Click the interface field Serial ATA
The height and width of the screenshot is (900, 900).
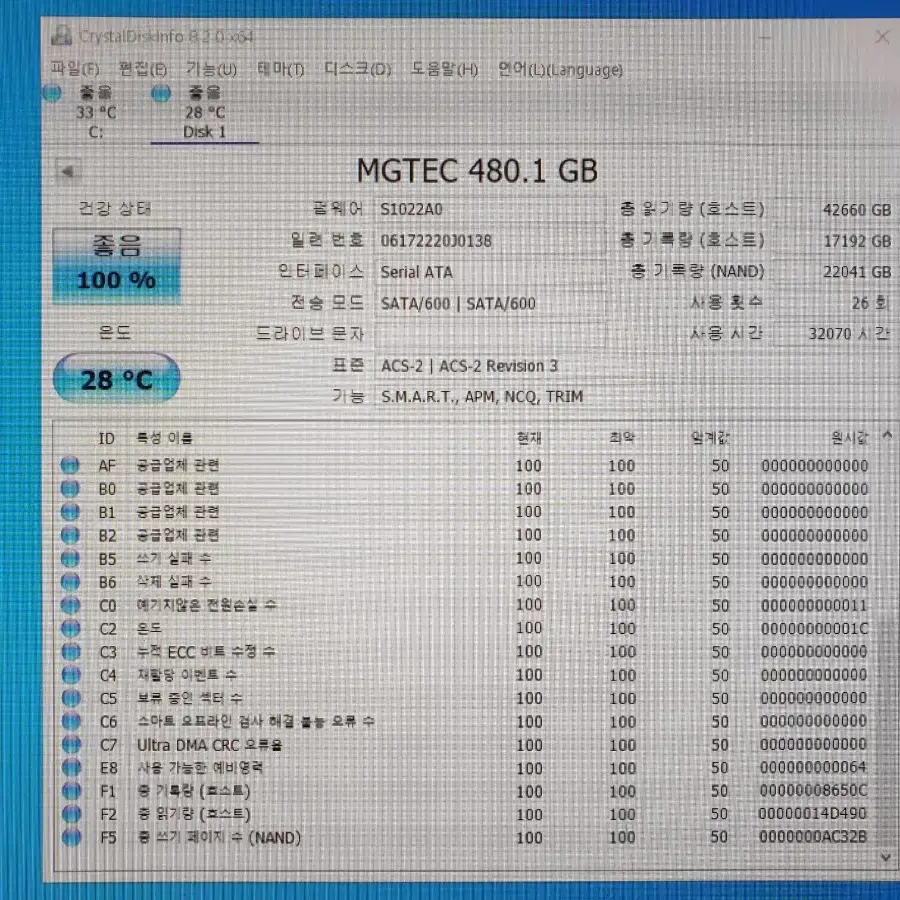click(x=490, y=271)
